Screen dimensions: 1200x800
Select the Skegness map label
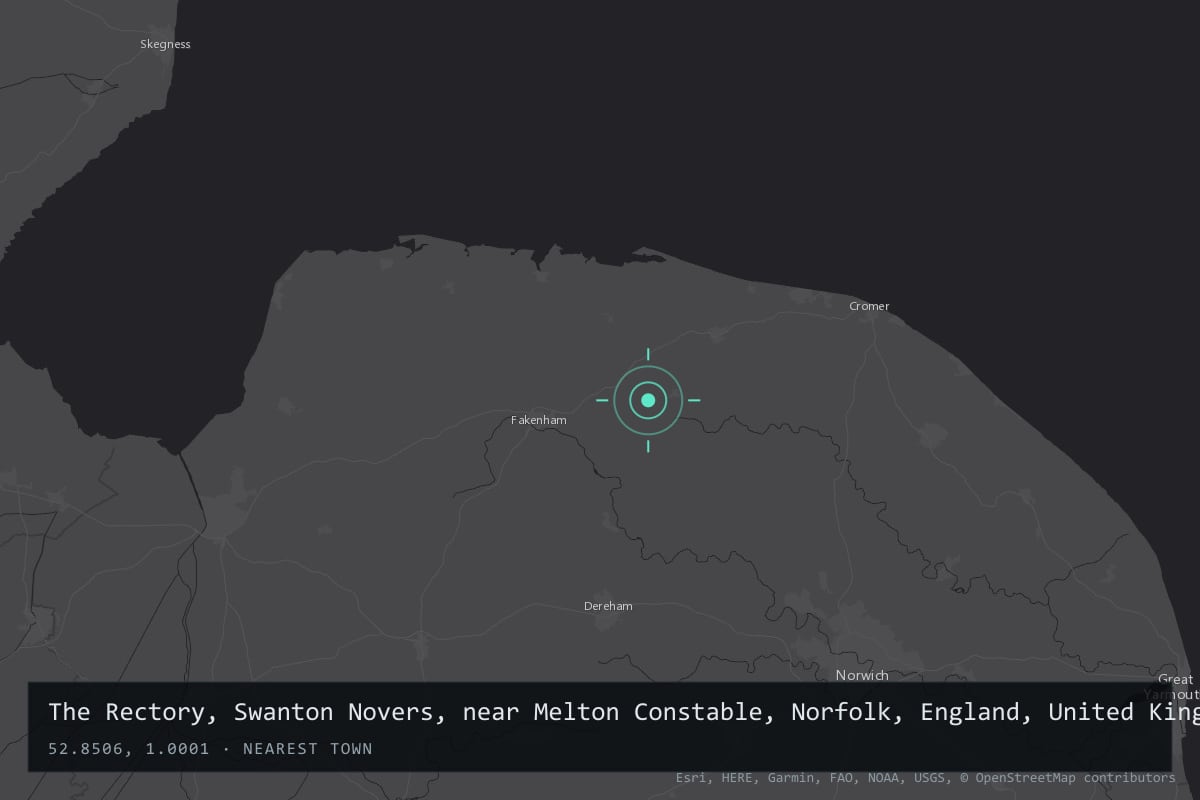coord(165,44)
